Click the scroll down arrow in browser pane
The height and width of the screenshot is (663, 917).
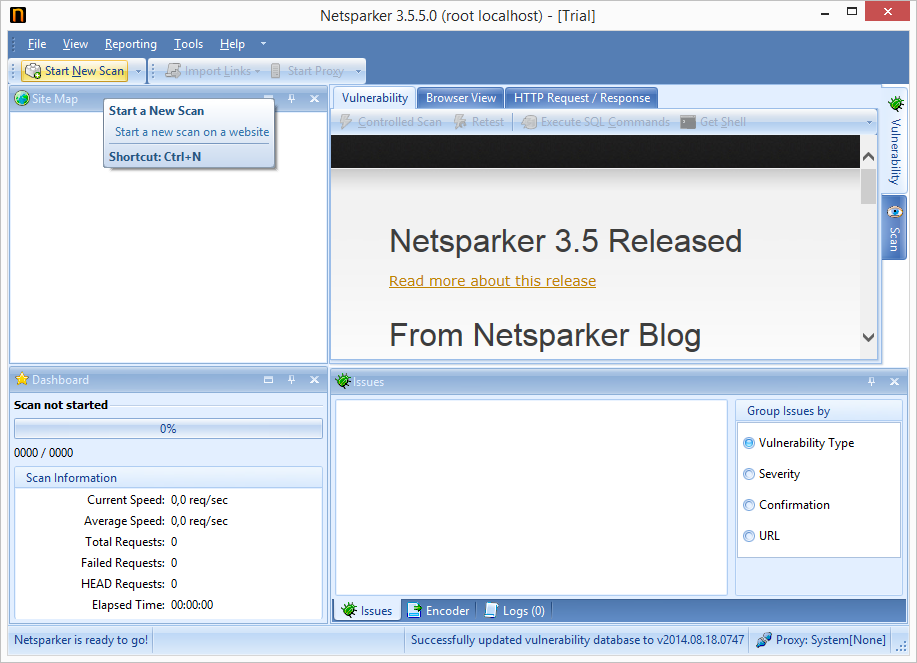pos(868,337)
